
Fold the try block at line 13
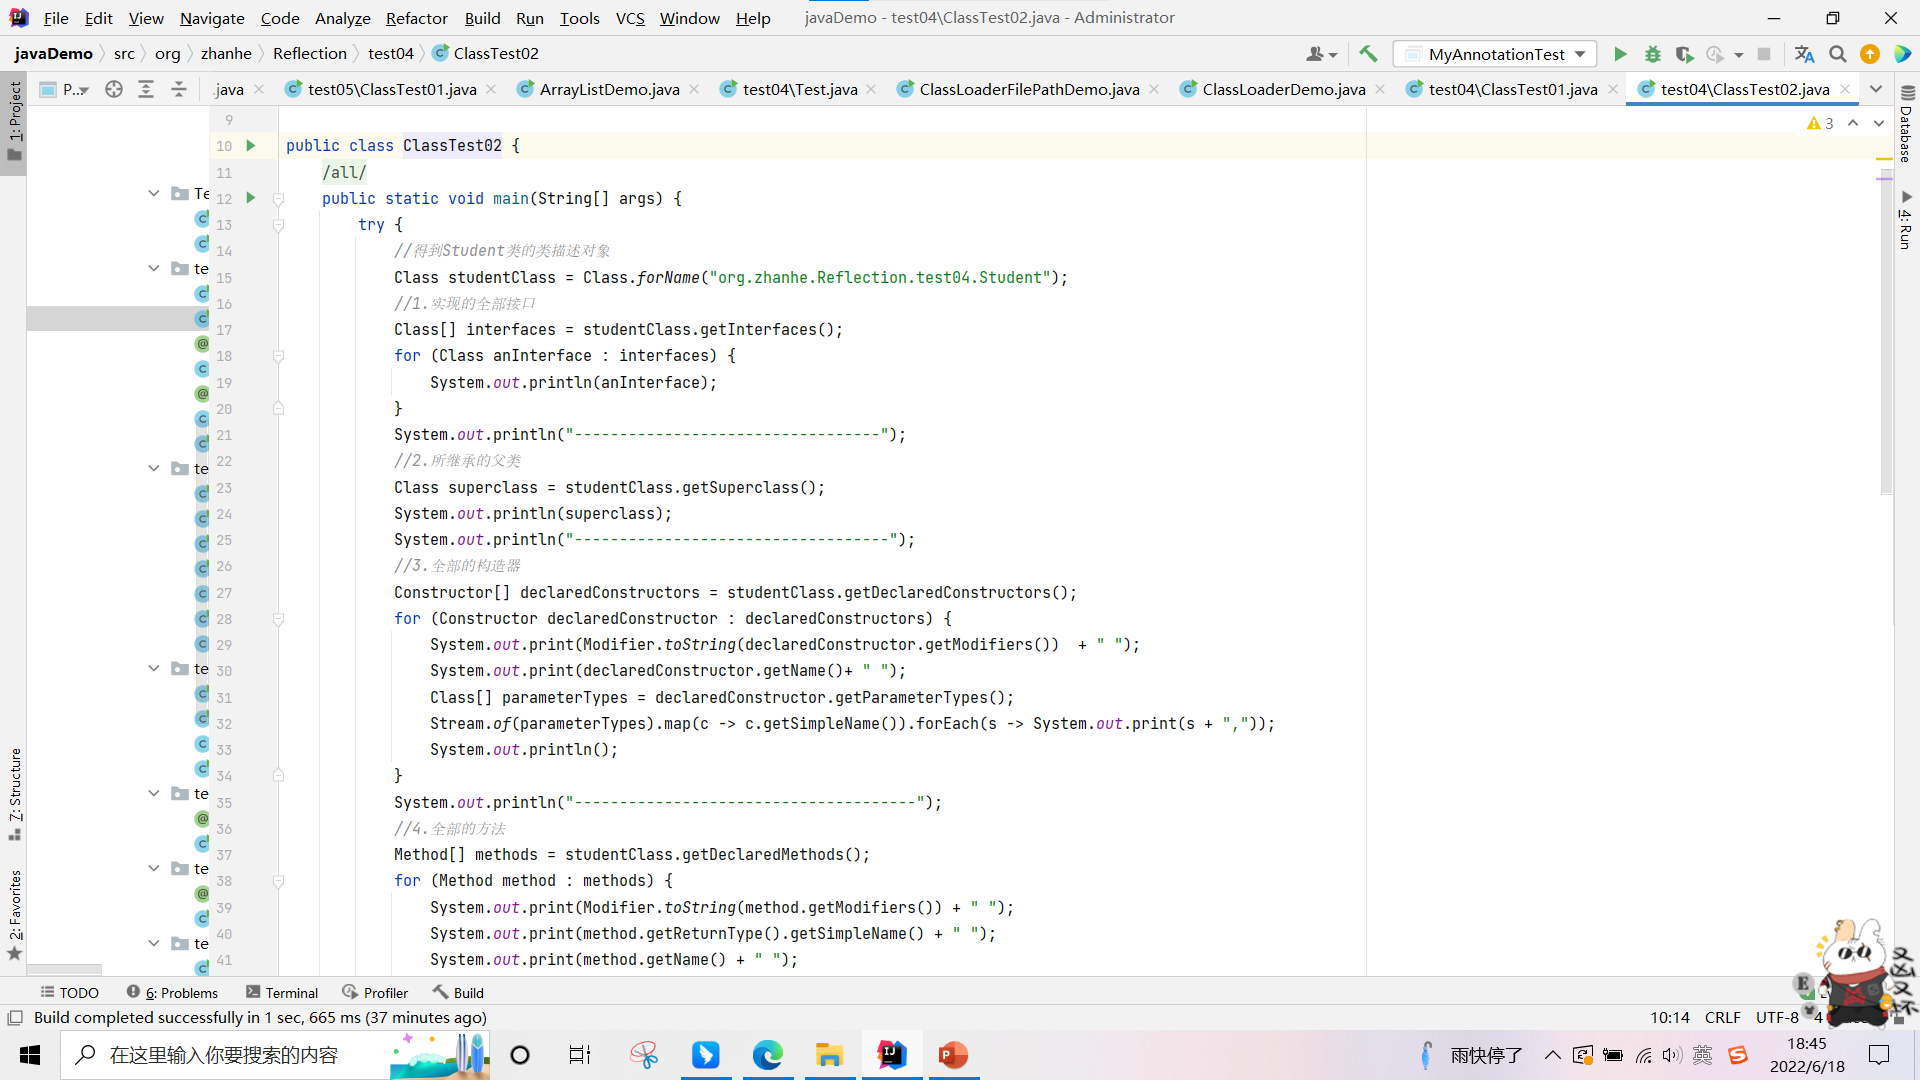[x=279, y=225]
